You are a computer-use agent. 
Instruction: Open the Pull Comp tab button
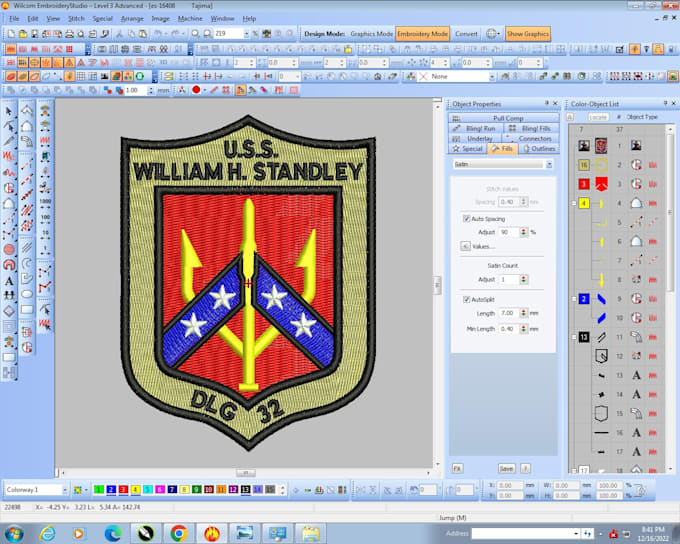tap(503, 118)
